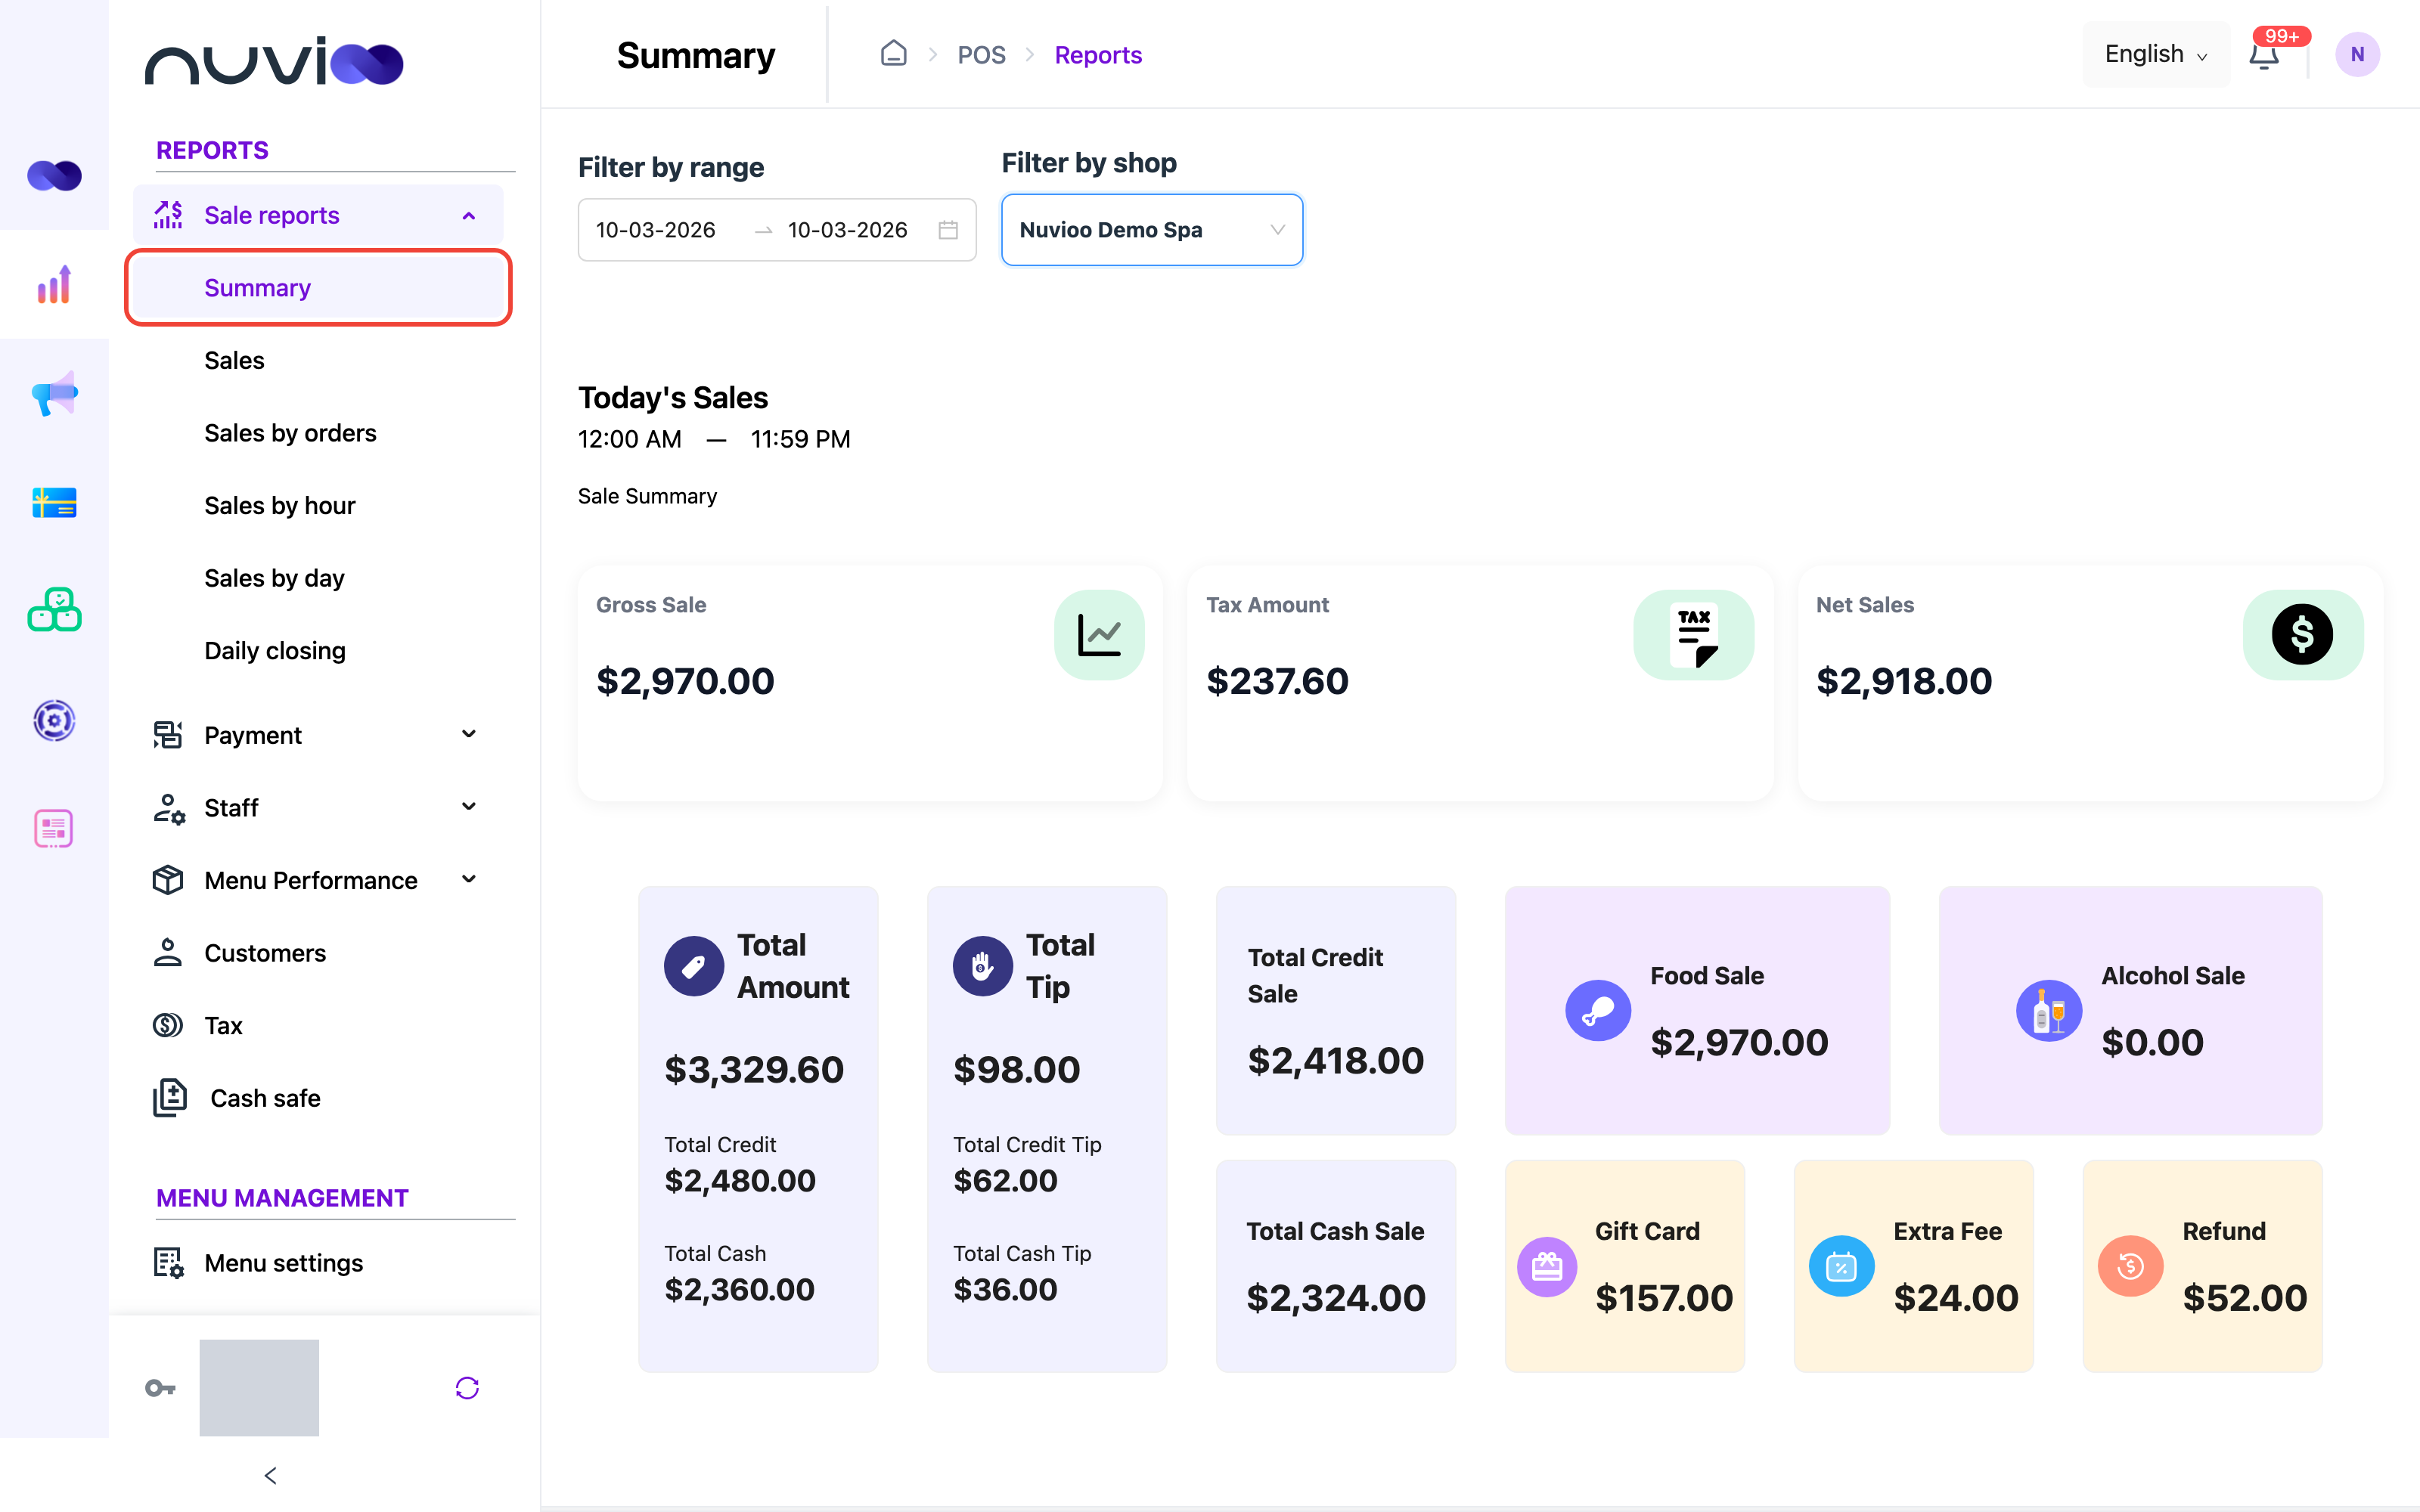Image resolution: width=2420 pixels, height=1512 pixels.
Task: Open the circular gear settings icon in rail
Action: click(54, 720)
